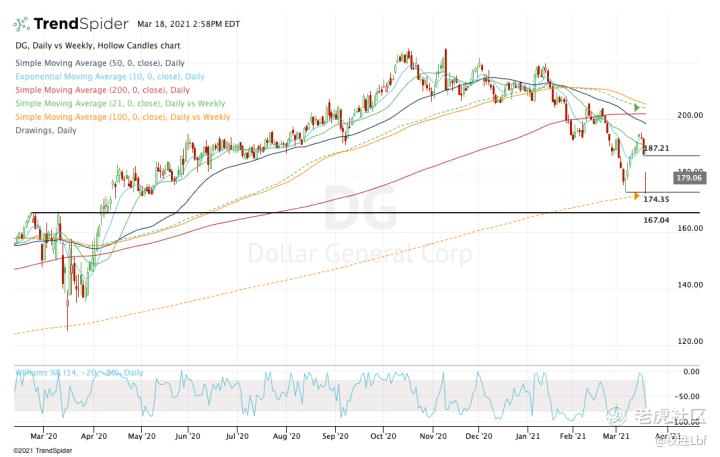This screenshot has width=720, height=457.
Task: Select the 'Simple Moving Average (200, 0, close), Daily' legend
Action: point(102,90)
